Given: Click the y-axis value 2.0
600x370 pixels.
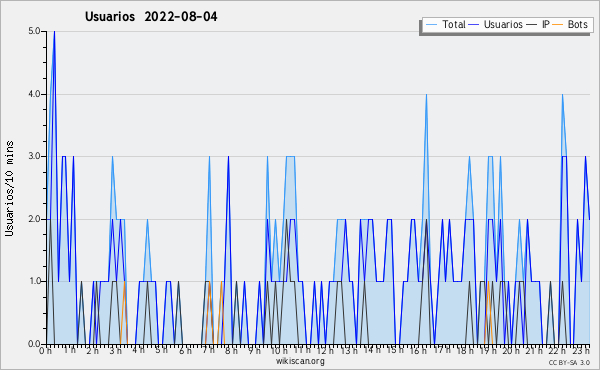Looking at the screenshot, I should tap(34, 219).
